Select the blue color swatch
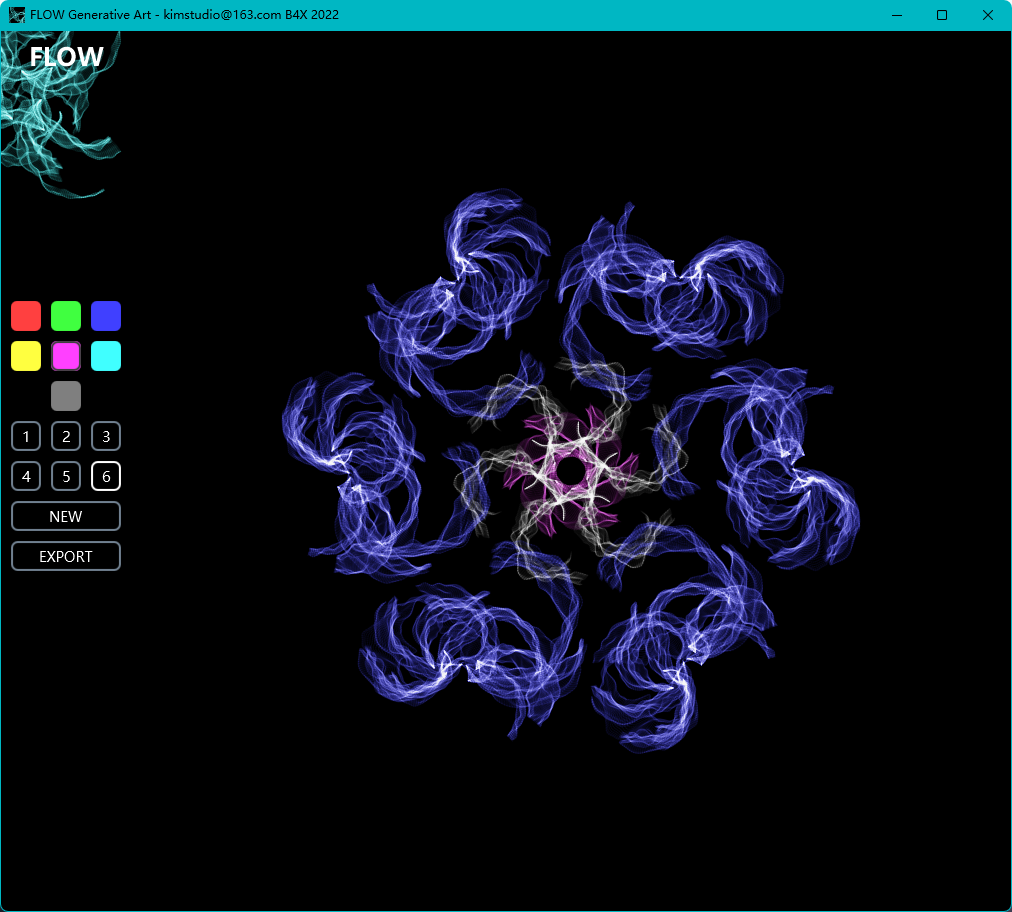The width and height of the screenshot is (1012, 912). pos(106,316)
